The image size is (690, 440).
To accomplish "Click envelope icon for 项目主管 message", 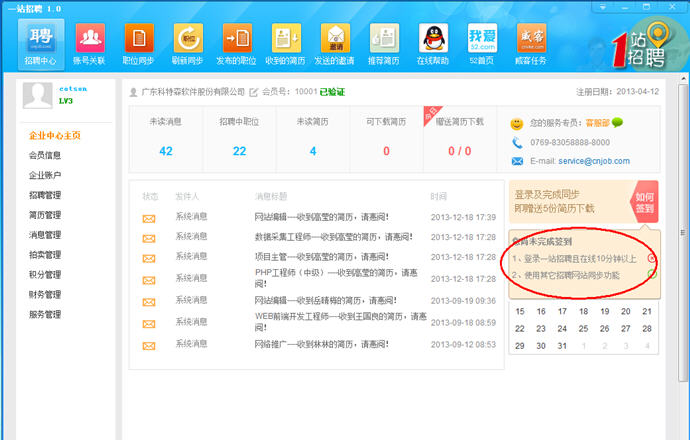I will [149, 258].
